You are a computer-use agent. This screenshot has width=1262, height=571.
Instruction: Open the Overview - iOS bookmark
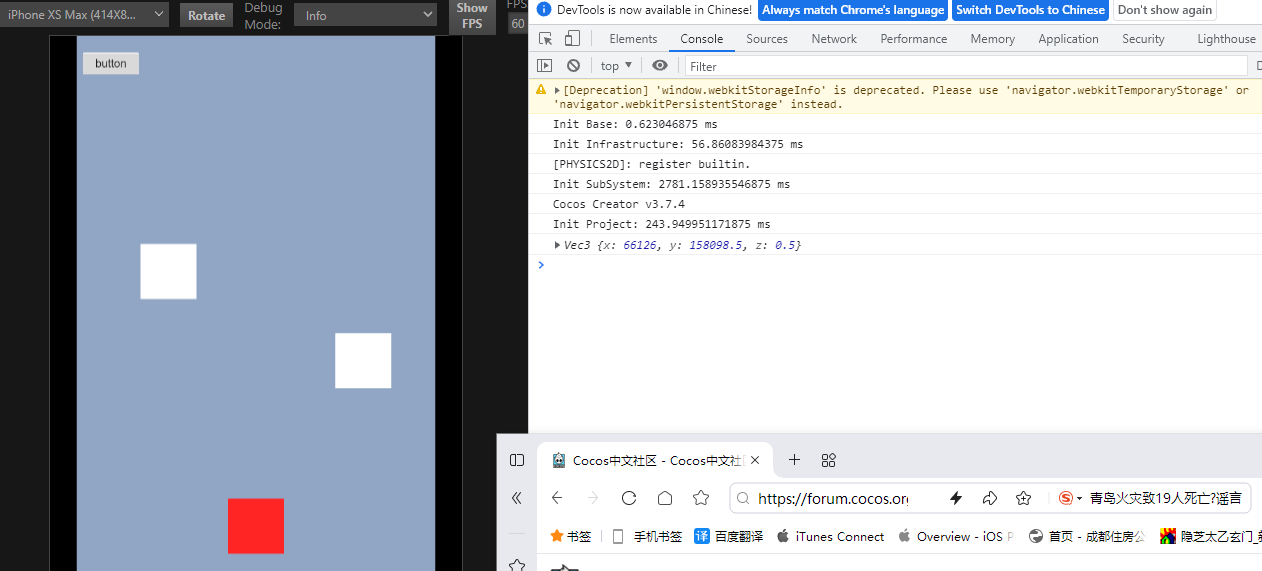956,536
